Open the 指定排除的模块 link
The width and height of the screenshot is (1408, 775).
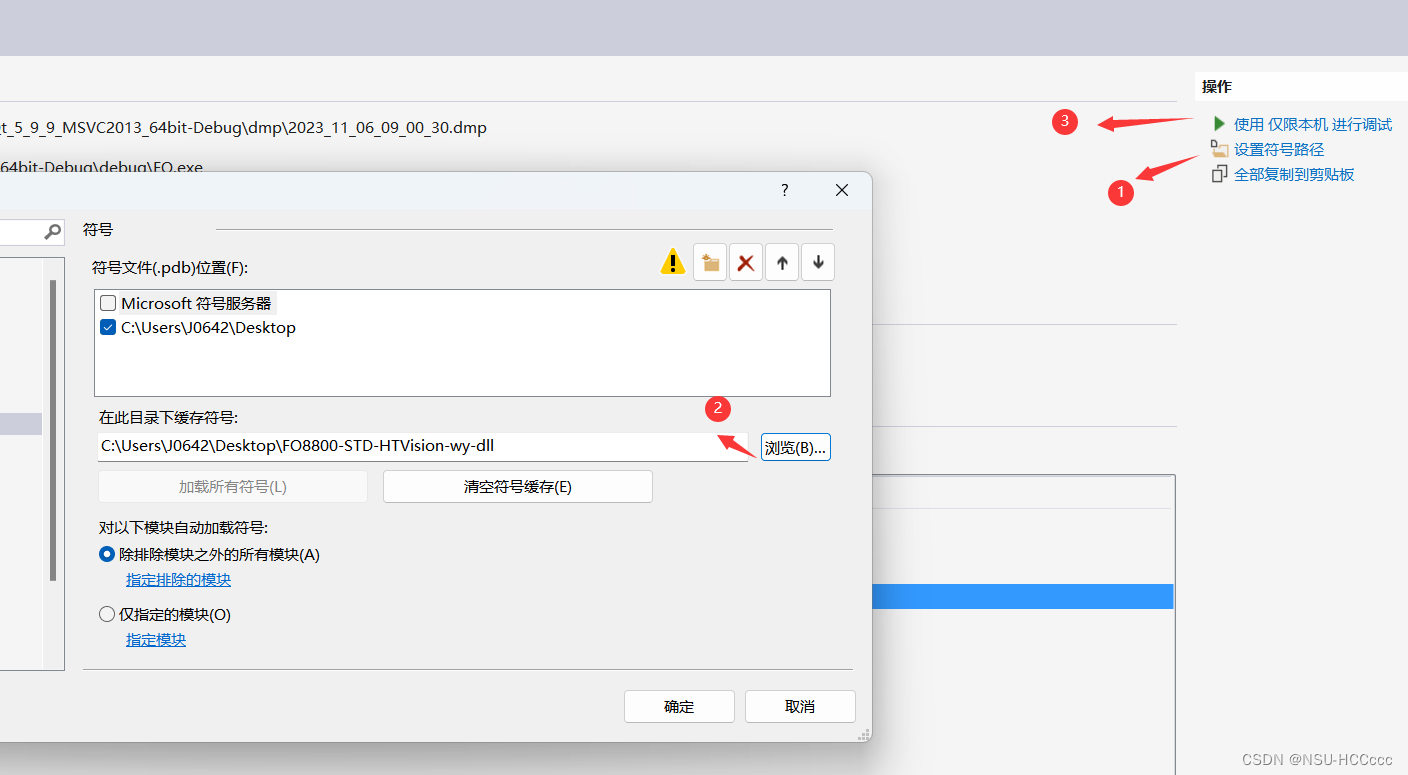click(x=177, y=580)
